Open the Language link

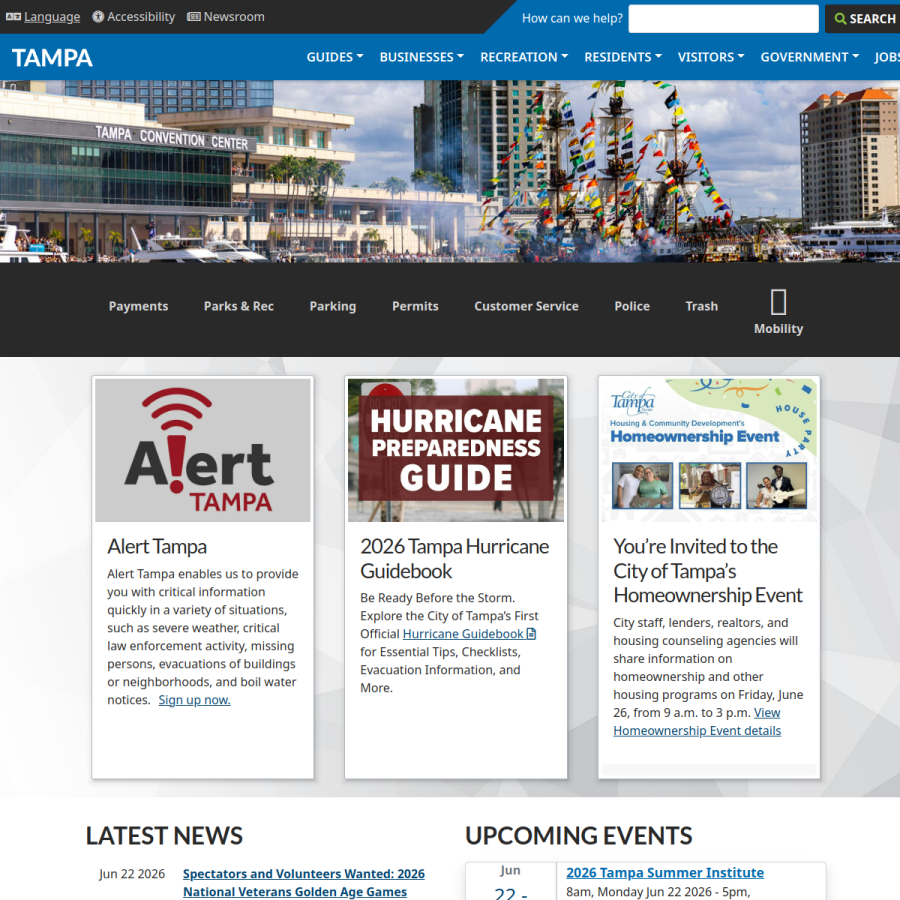[x=52, y=17]
